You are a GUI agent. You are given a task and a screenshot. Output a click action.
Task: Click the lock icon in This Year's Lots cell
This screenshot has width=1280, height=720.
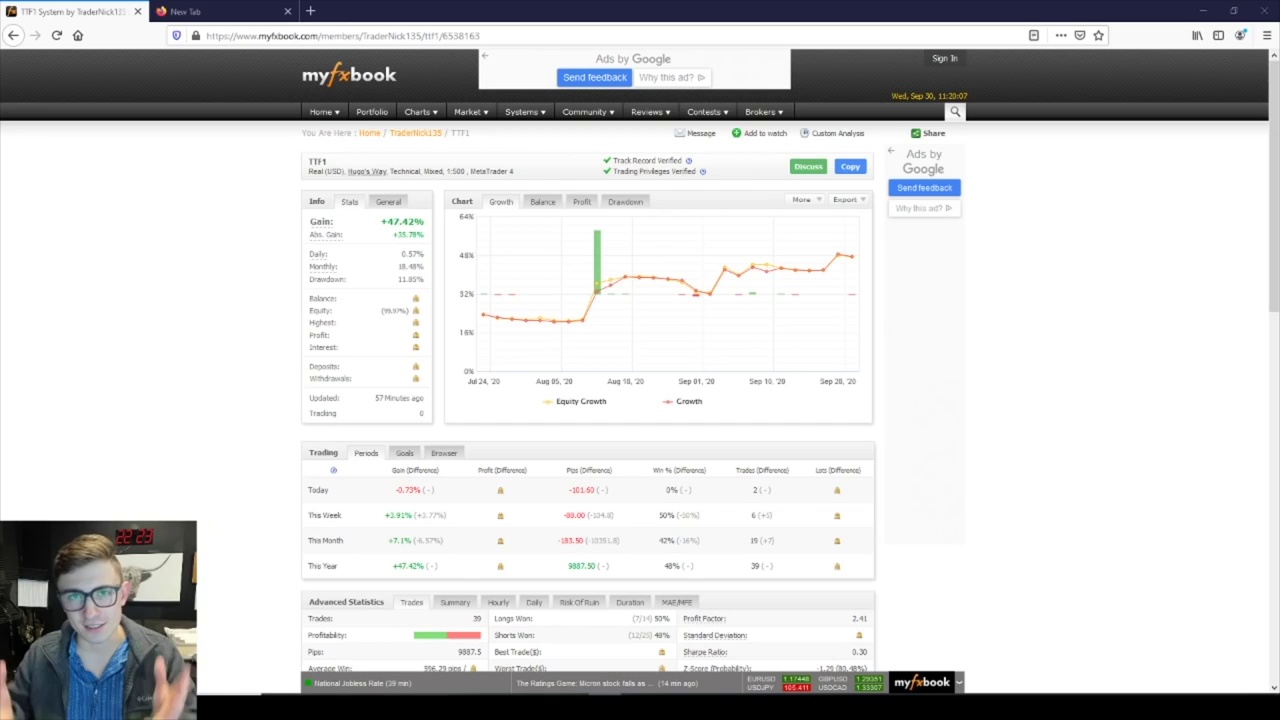point(837,566)
